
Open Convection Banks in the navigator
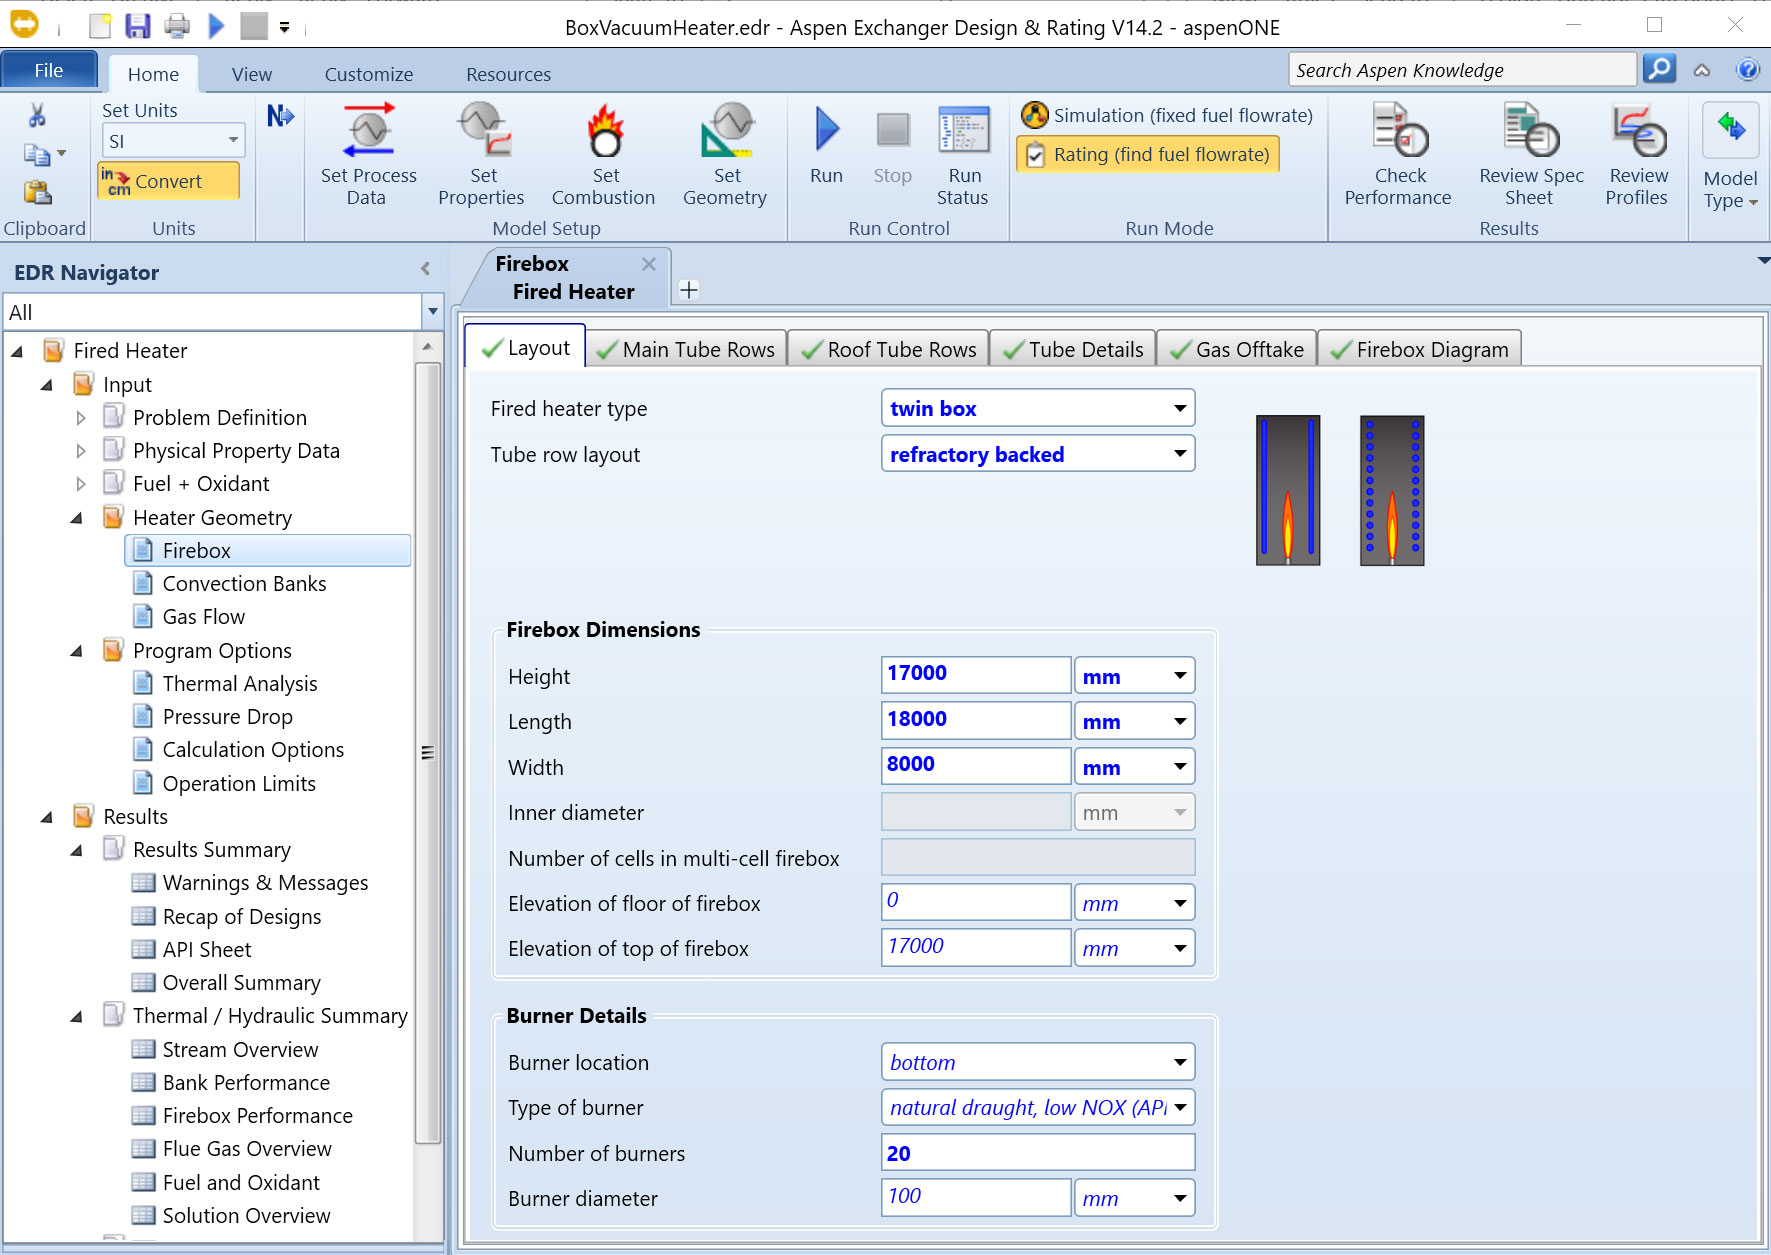click(244, 584)
